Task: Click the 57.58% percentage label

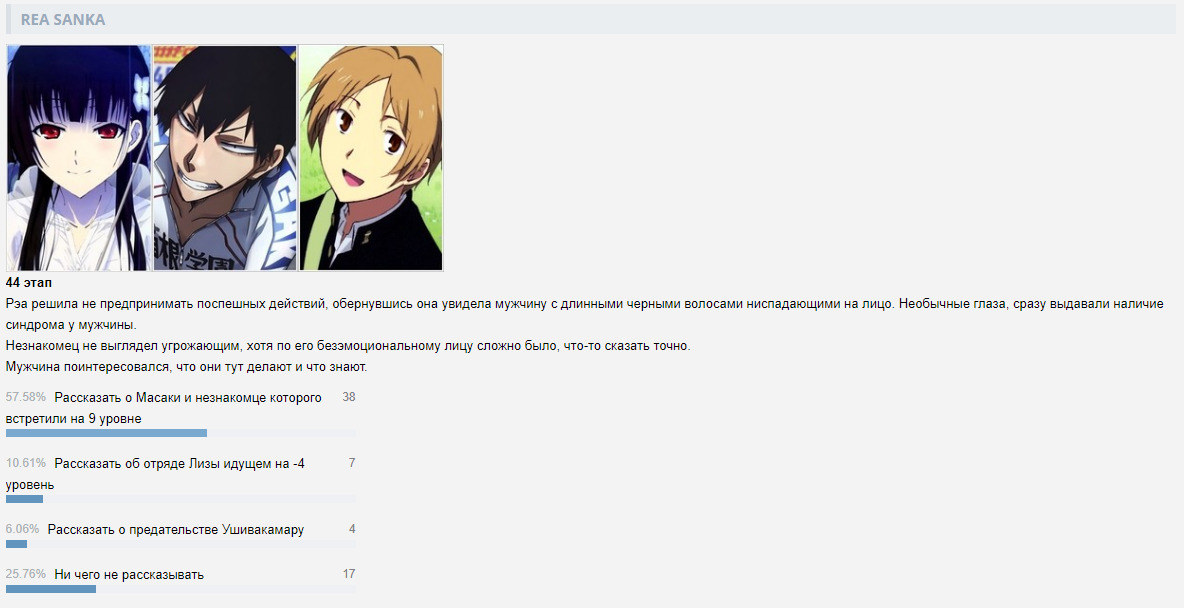Action: pos(26,397)
